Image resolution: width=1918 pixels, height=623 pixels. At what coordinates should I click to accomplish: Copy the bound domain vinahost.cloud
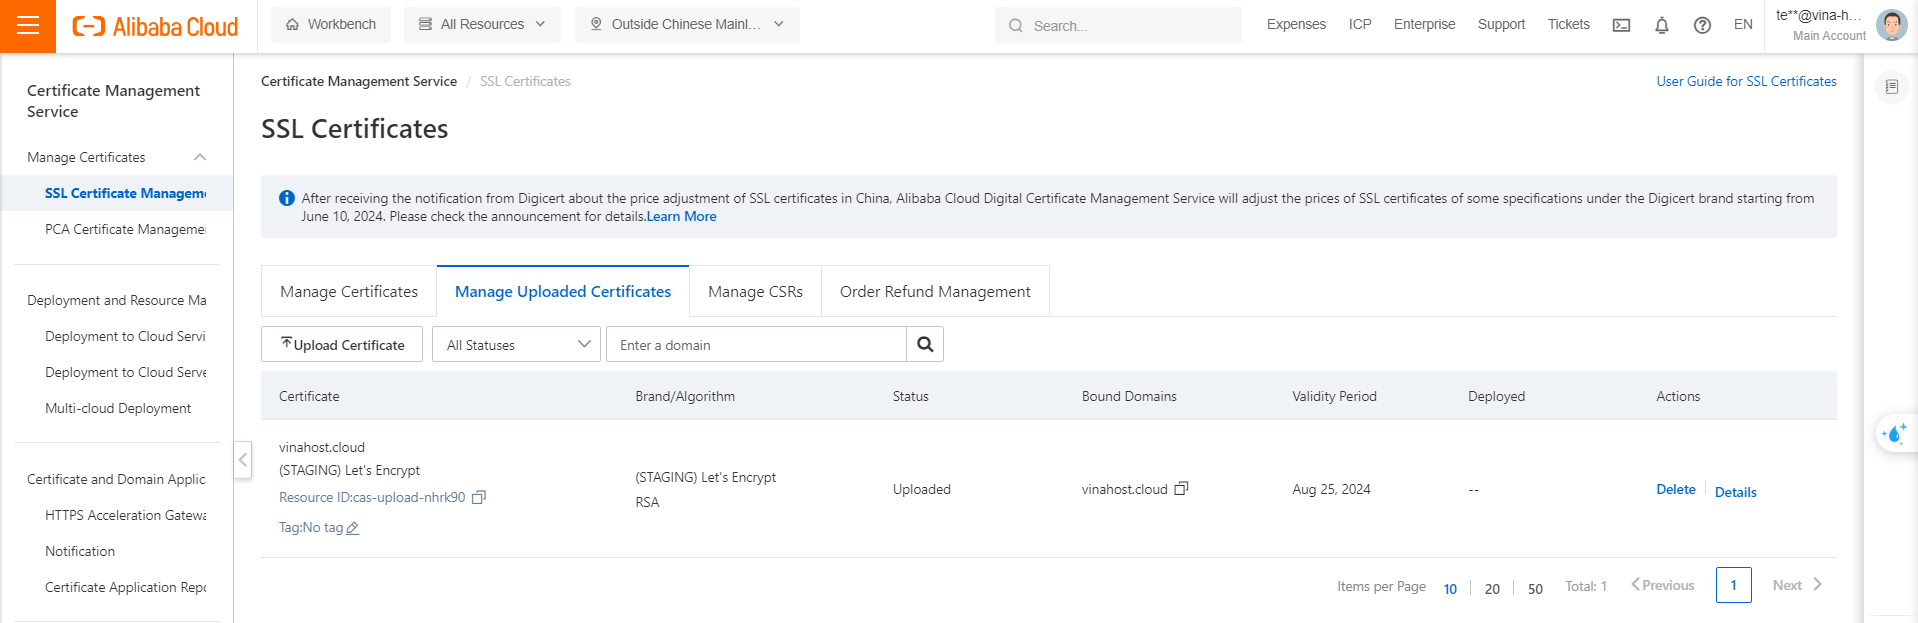click(x=1181, y=489)
